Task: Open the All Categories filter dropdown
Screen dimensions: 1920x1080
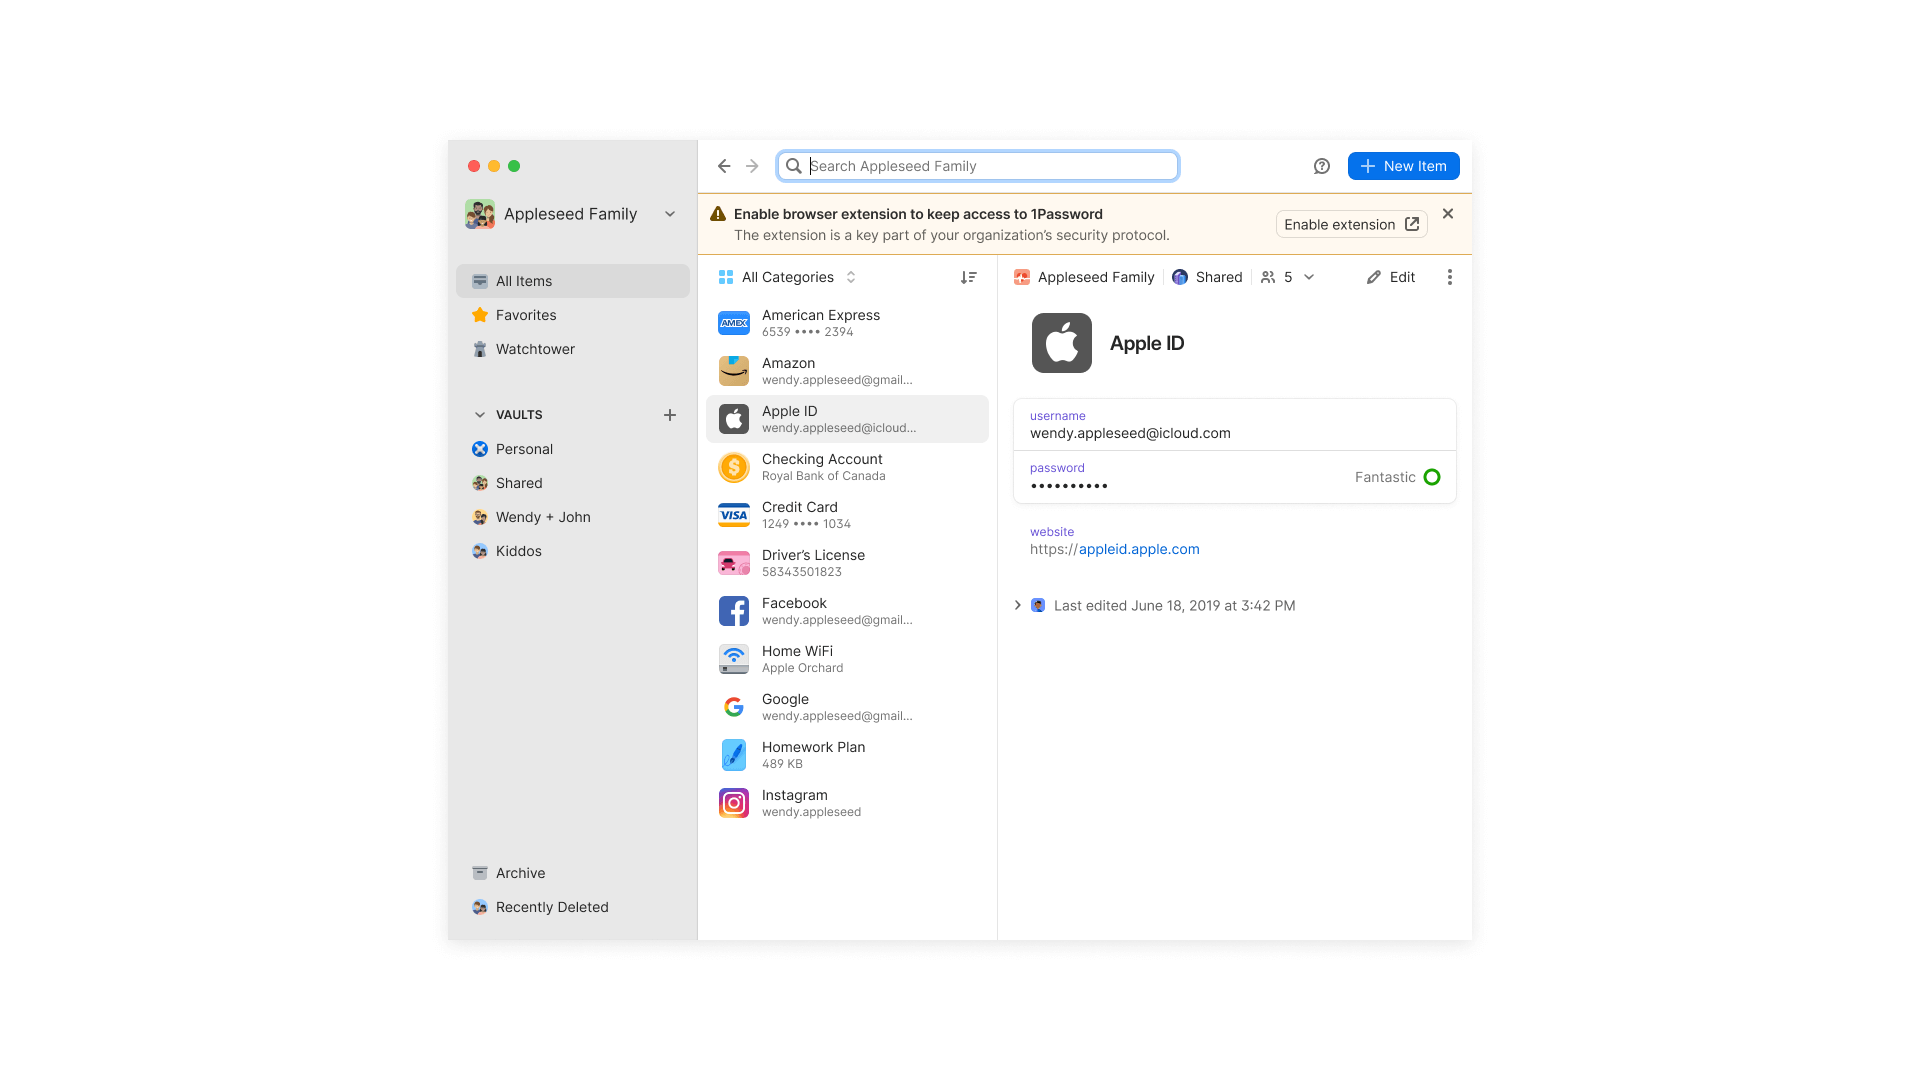Action: [x=787, y=277]
